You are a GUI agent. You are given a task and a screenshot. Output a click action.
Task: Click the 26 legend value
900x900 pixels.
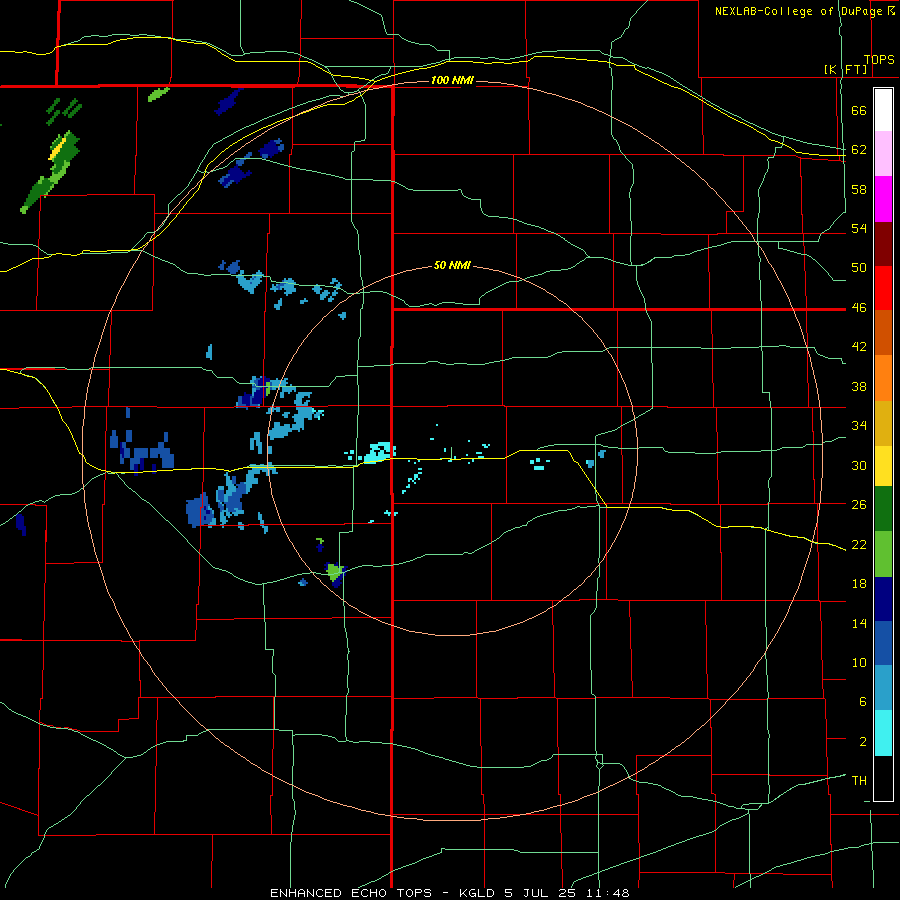859,505
